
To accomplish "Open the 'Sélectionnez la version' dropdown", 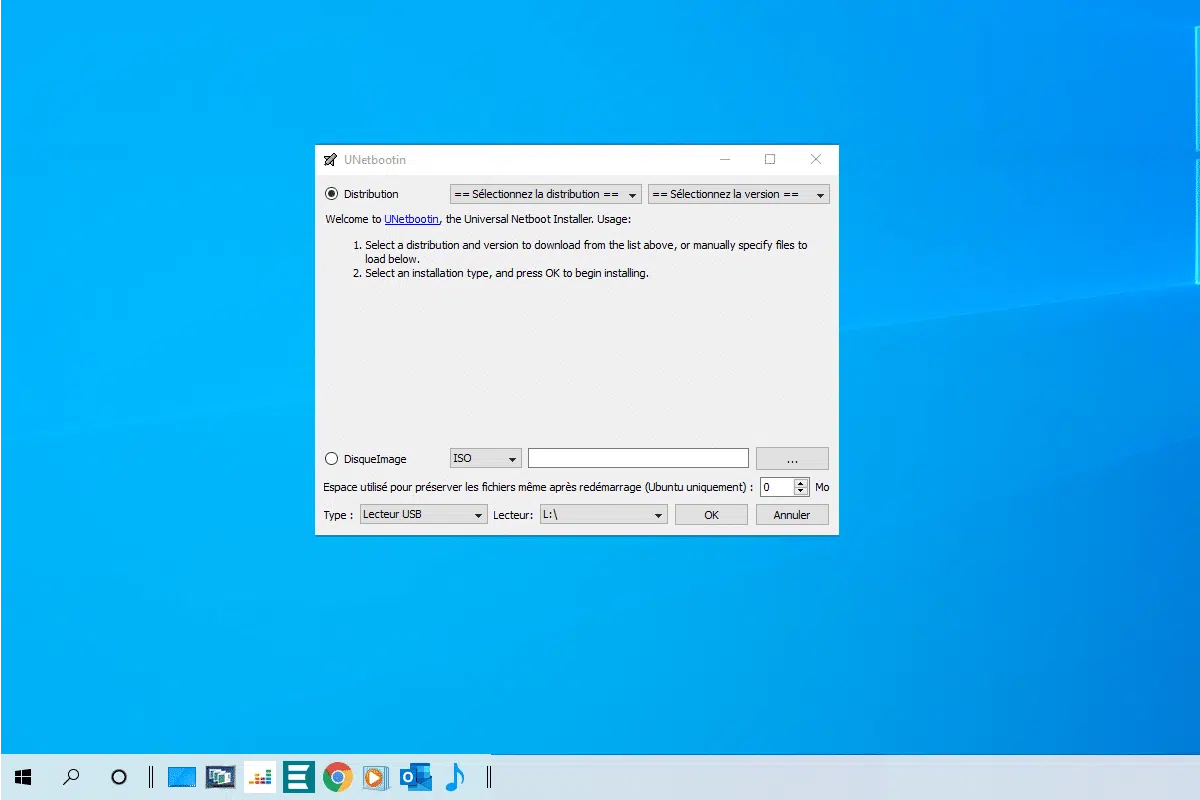I will point(739,194).
